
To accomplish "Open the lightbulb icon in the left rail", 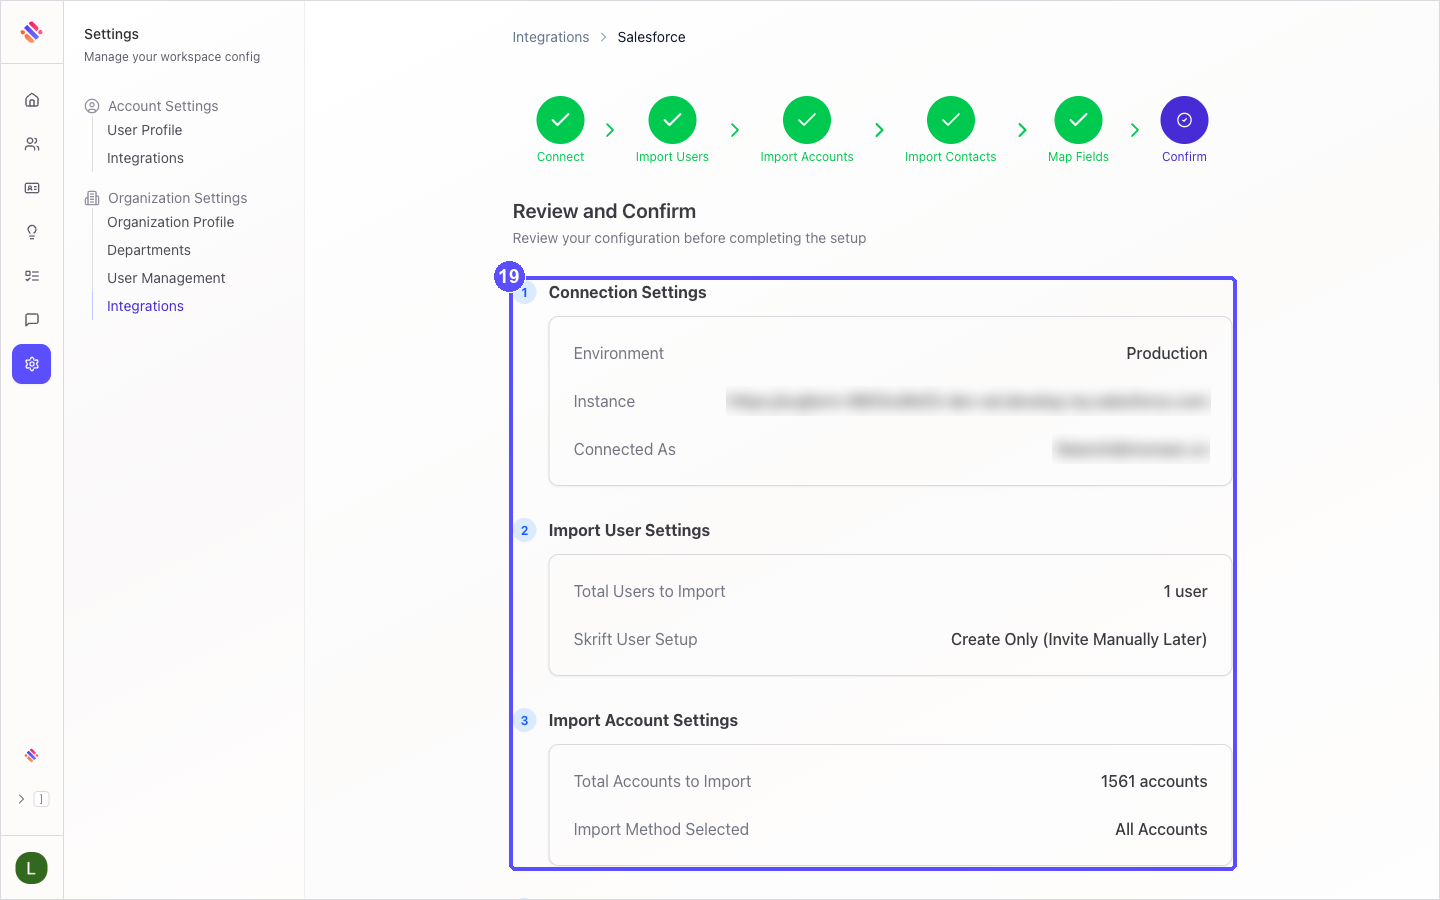I will pos(32,232).
